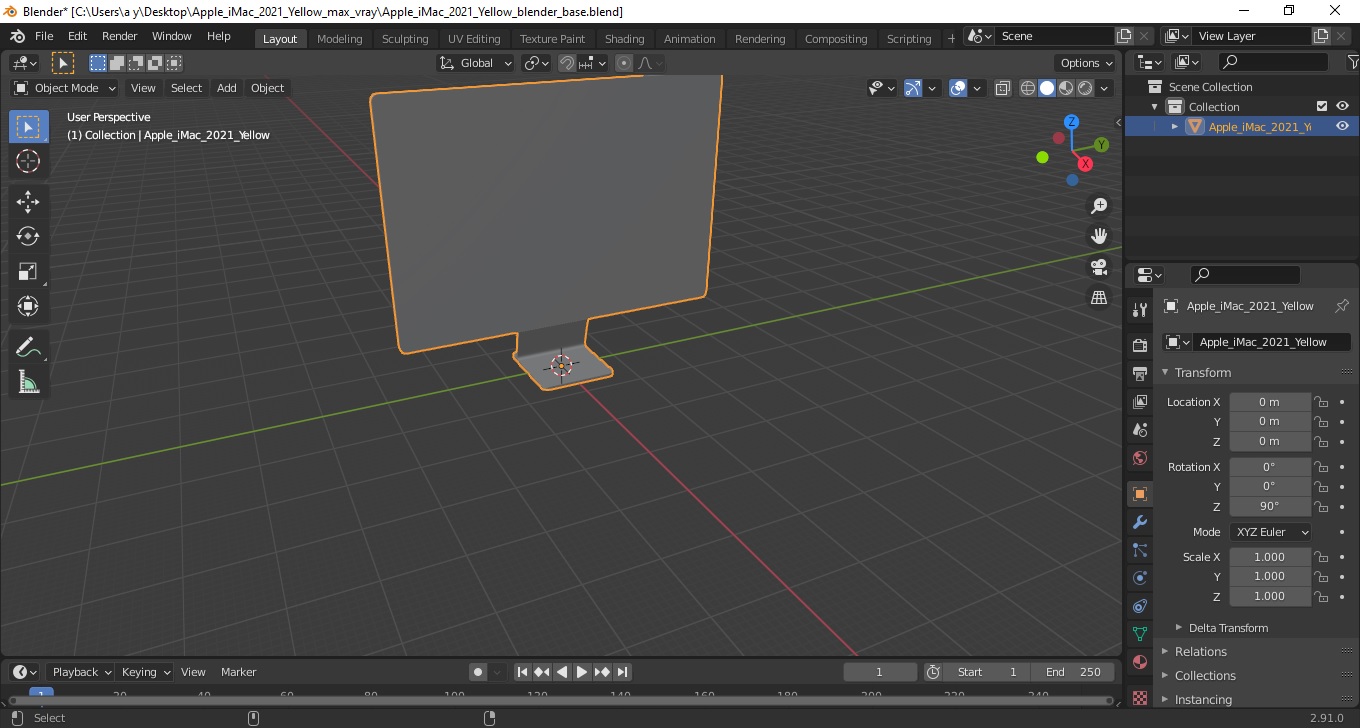The height and width of the screenshot is (728, 1360).
Task: Play animation forward
Action: pos(582,672)
